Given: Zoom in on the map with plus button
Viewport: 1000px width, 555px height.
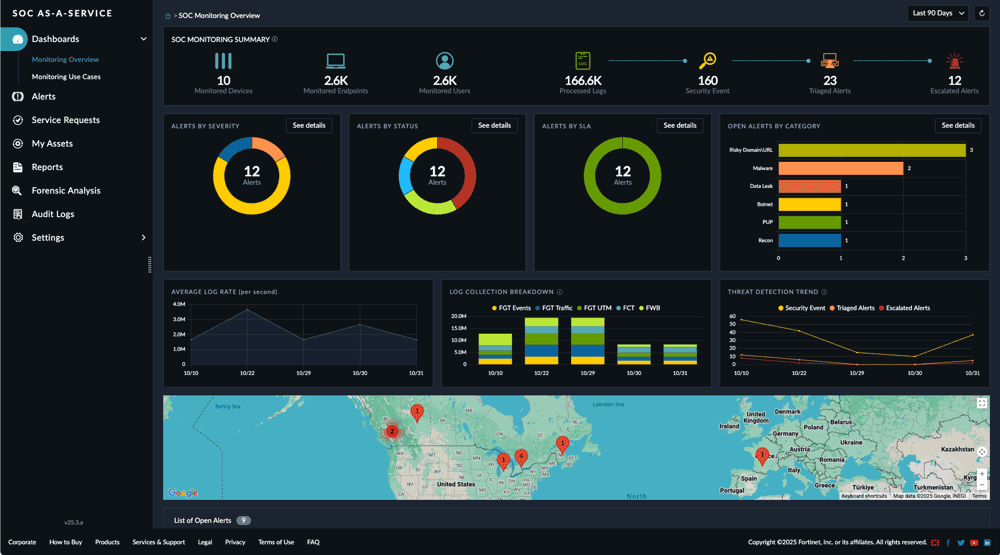Looking at the screenshot, I should (x=982, y=475).
